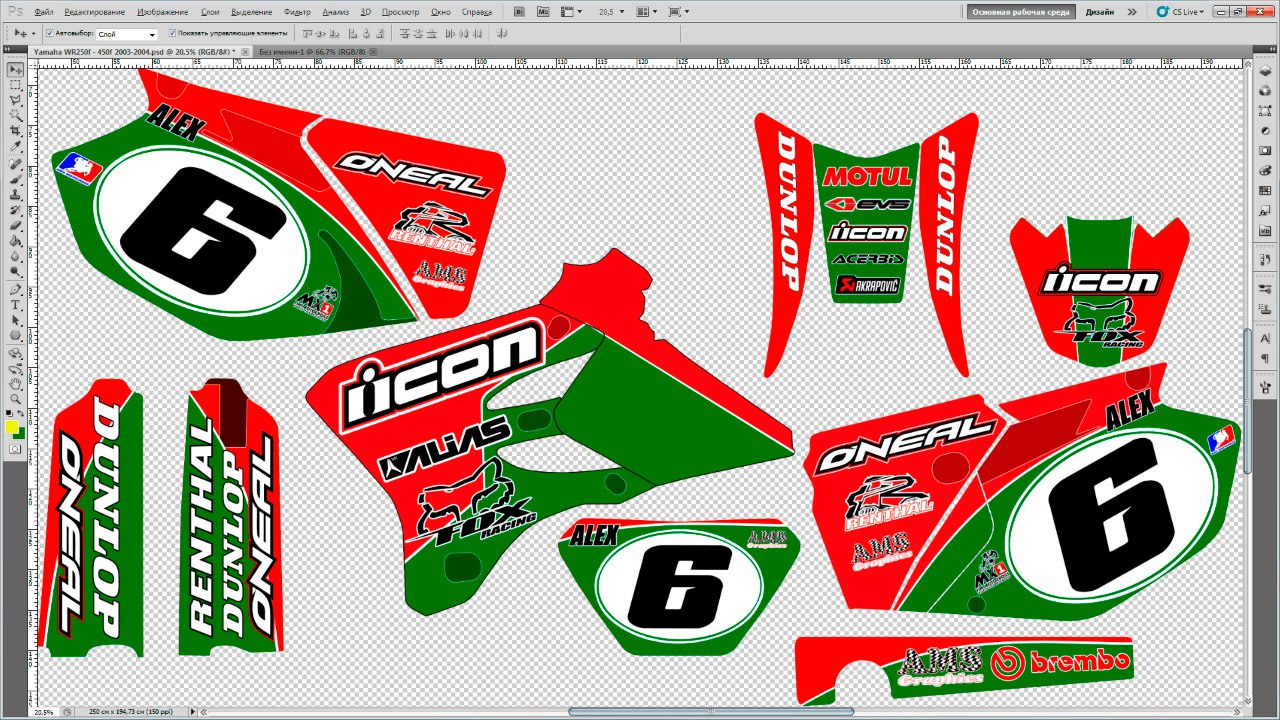Select the Rectangular Marquee tool

coord(16,86)
